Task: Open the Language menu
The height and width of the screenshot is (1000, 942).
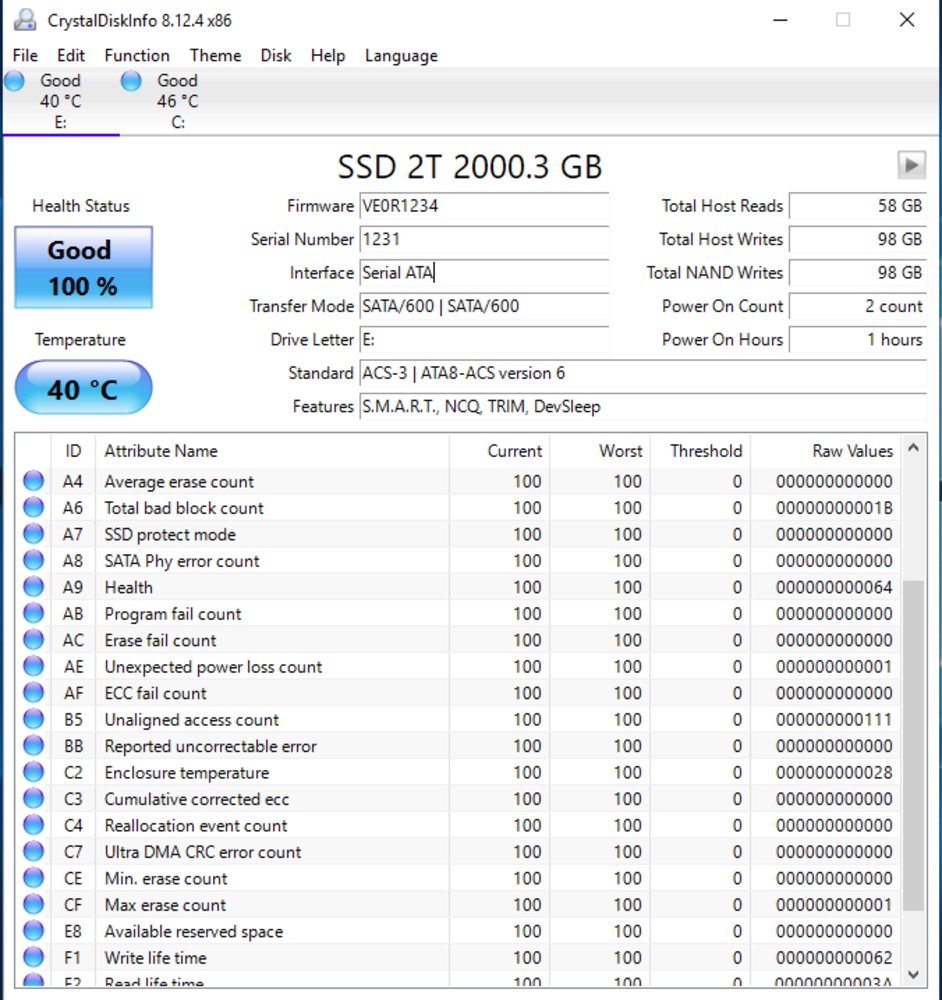Action: coord(401,55)
